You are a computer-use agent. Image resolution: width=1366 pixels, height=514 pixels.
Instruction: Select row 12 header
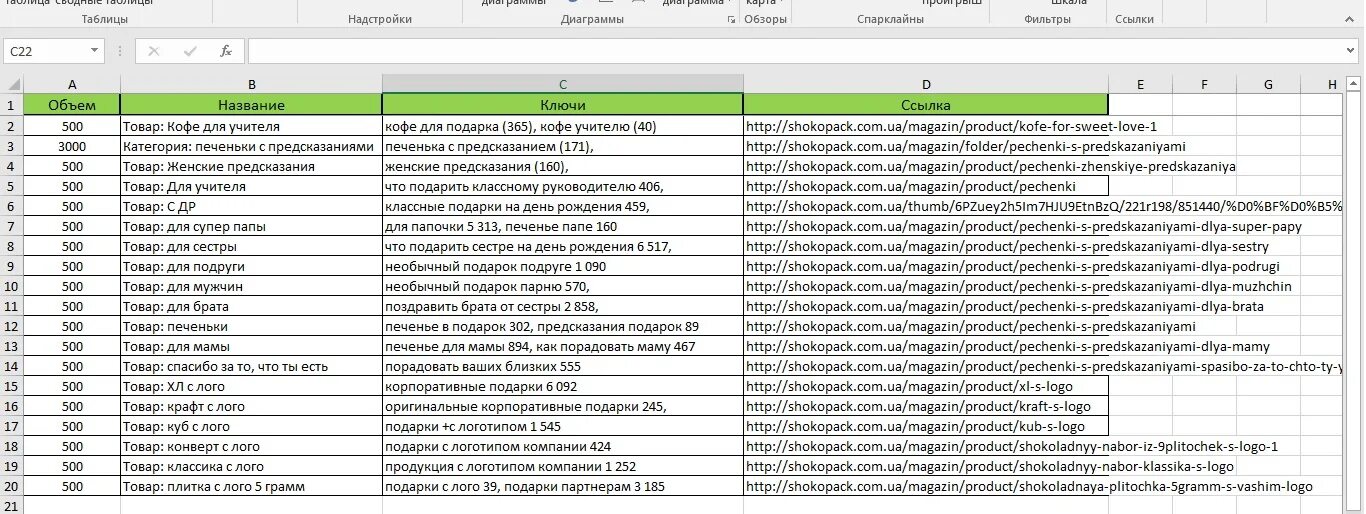pyautogui.click(x=11, y=326)
